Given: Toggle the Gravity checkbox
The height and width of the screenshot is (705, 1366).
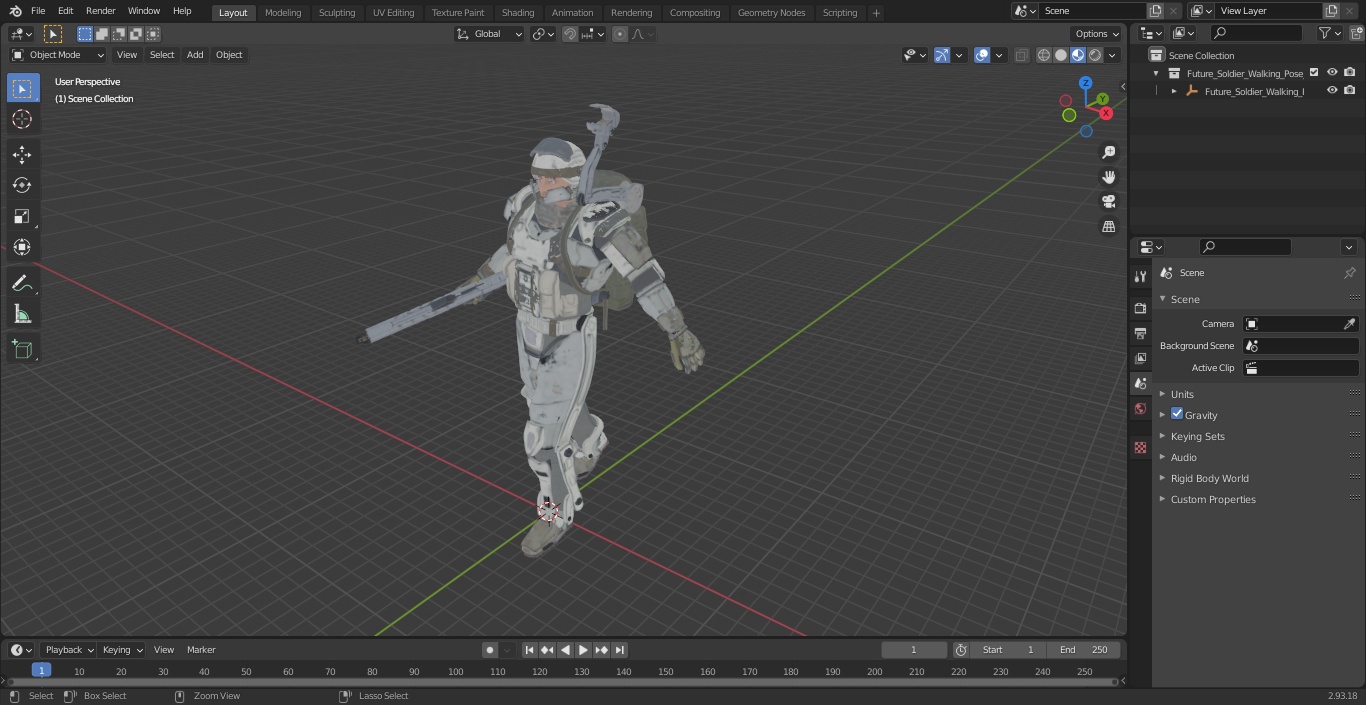Looking at the screenshot, I should pyautogui.click(x=1177, y=414).
